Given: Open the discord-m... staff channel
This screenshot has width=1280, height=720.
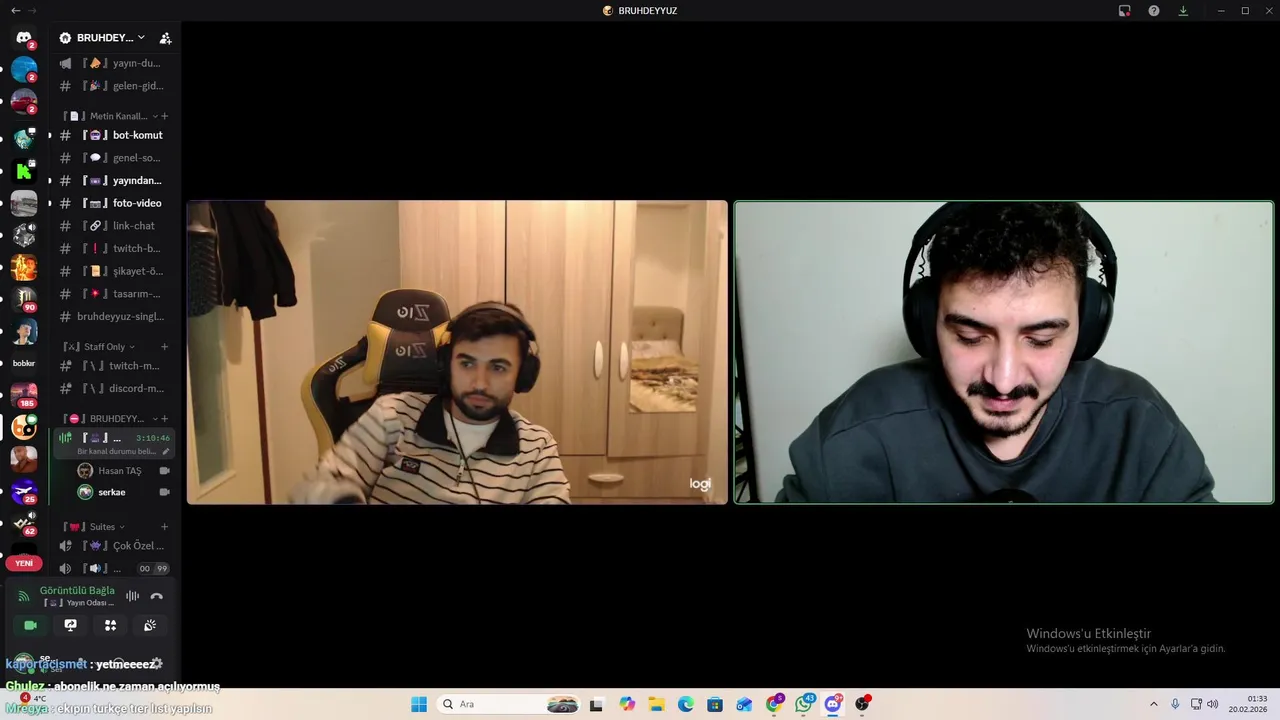Looking at the screenshot, I should click(113, 389).
